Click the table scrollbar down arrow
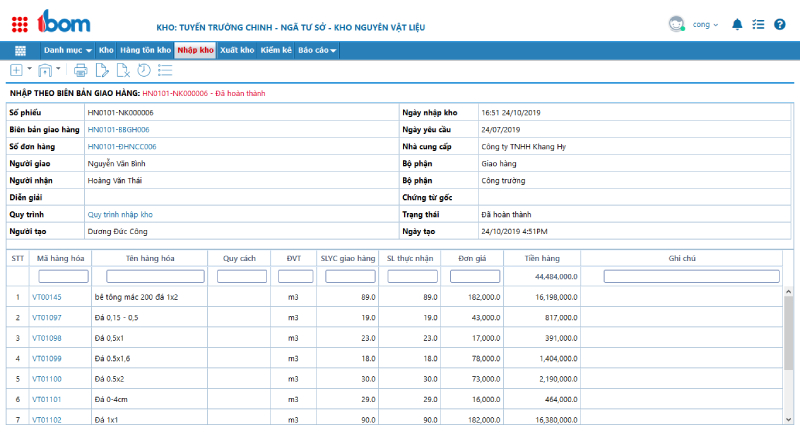The width and height of the screenshot is (800, 446). (x=788, y=419)
